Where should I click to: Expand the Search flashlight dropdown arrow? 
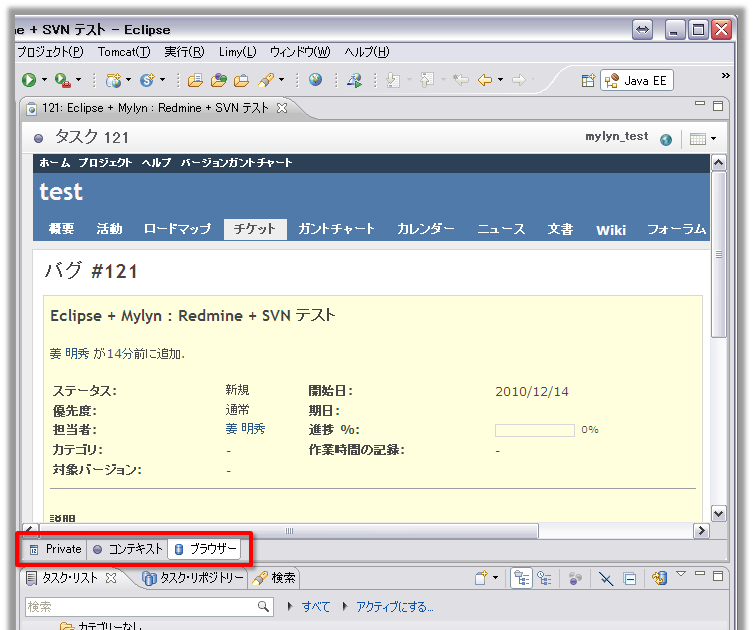point(281,80)
